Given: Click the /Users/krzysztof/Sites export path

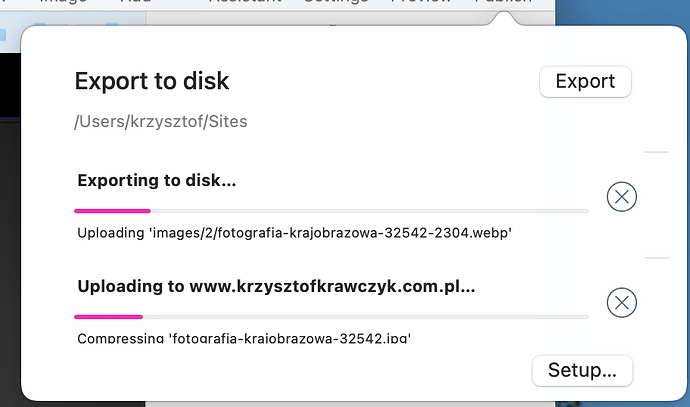Looking at the screenshot, I should pyautogui.click(x=161, y=122).
